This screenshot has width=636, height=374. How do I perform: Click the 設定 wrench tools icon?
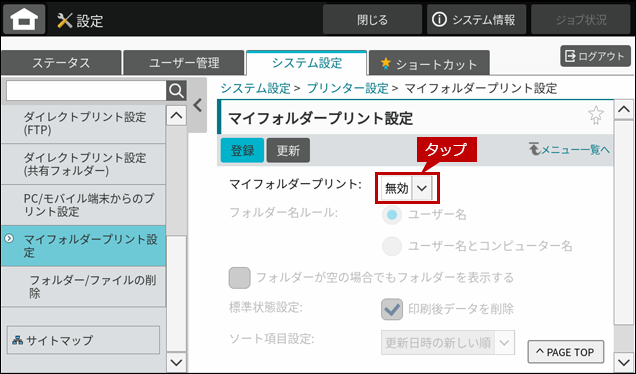pyautogui.click(x=64, y=20)
